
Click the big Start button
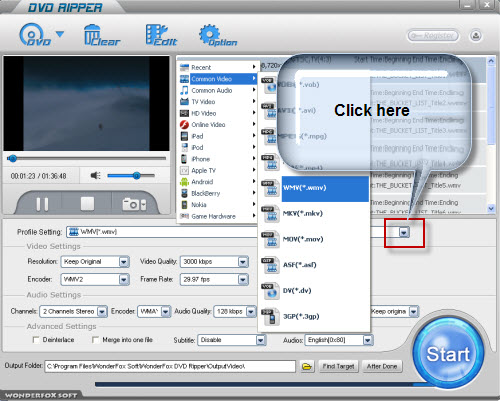coord(448,353)
